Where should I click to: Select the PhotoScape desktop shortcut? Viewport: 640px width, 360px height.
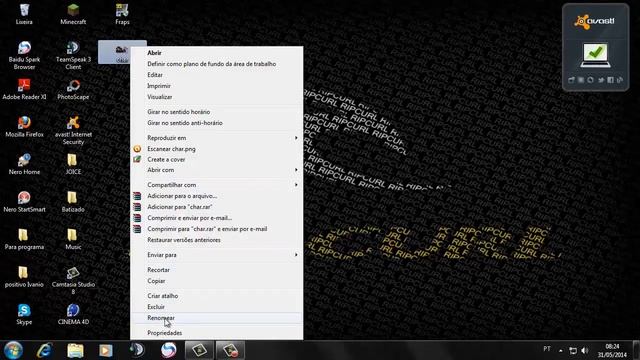(73, 89)
